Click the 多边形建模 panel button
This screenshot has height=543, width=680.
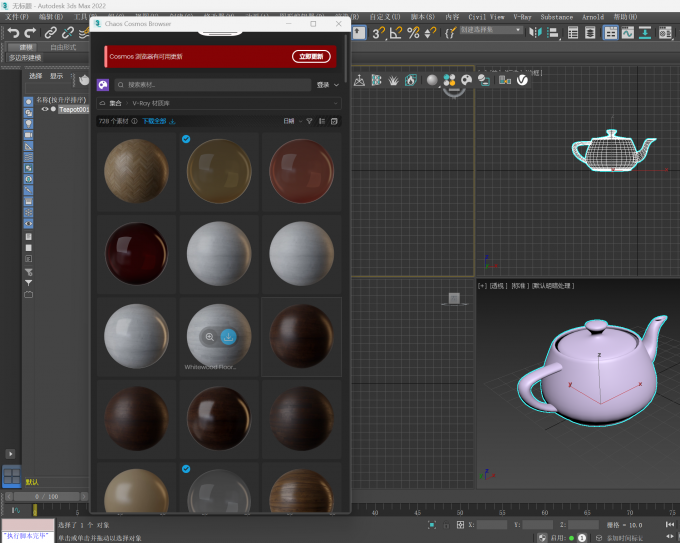(25, 58)
